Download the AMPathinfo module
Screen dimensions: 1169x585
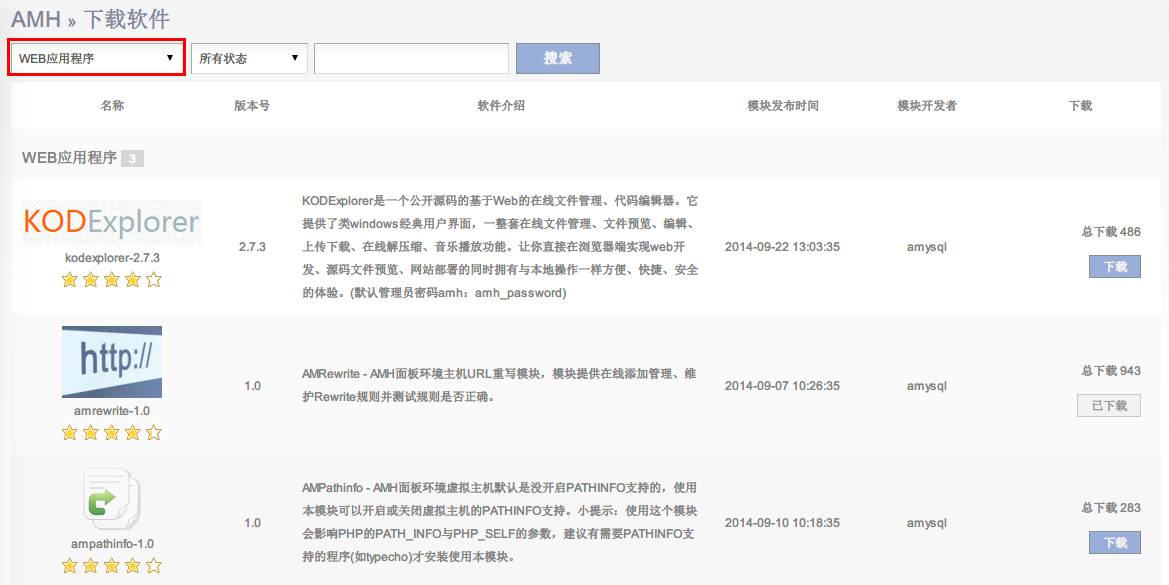1114,542
